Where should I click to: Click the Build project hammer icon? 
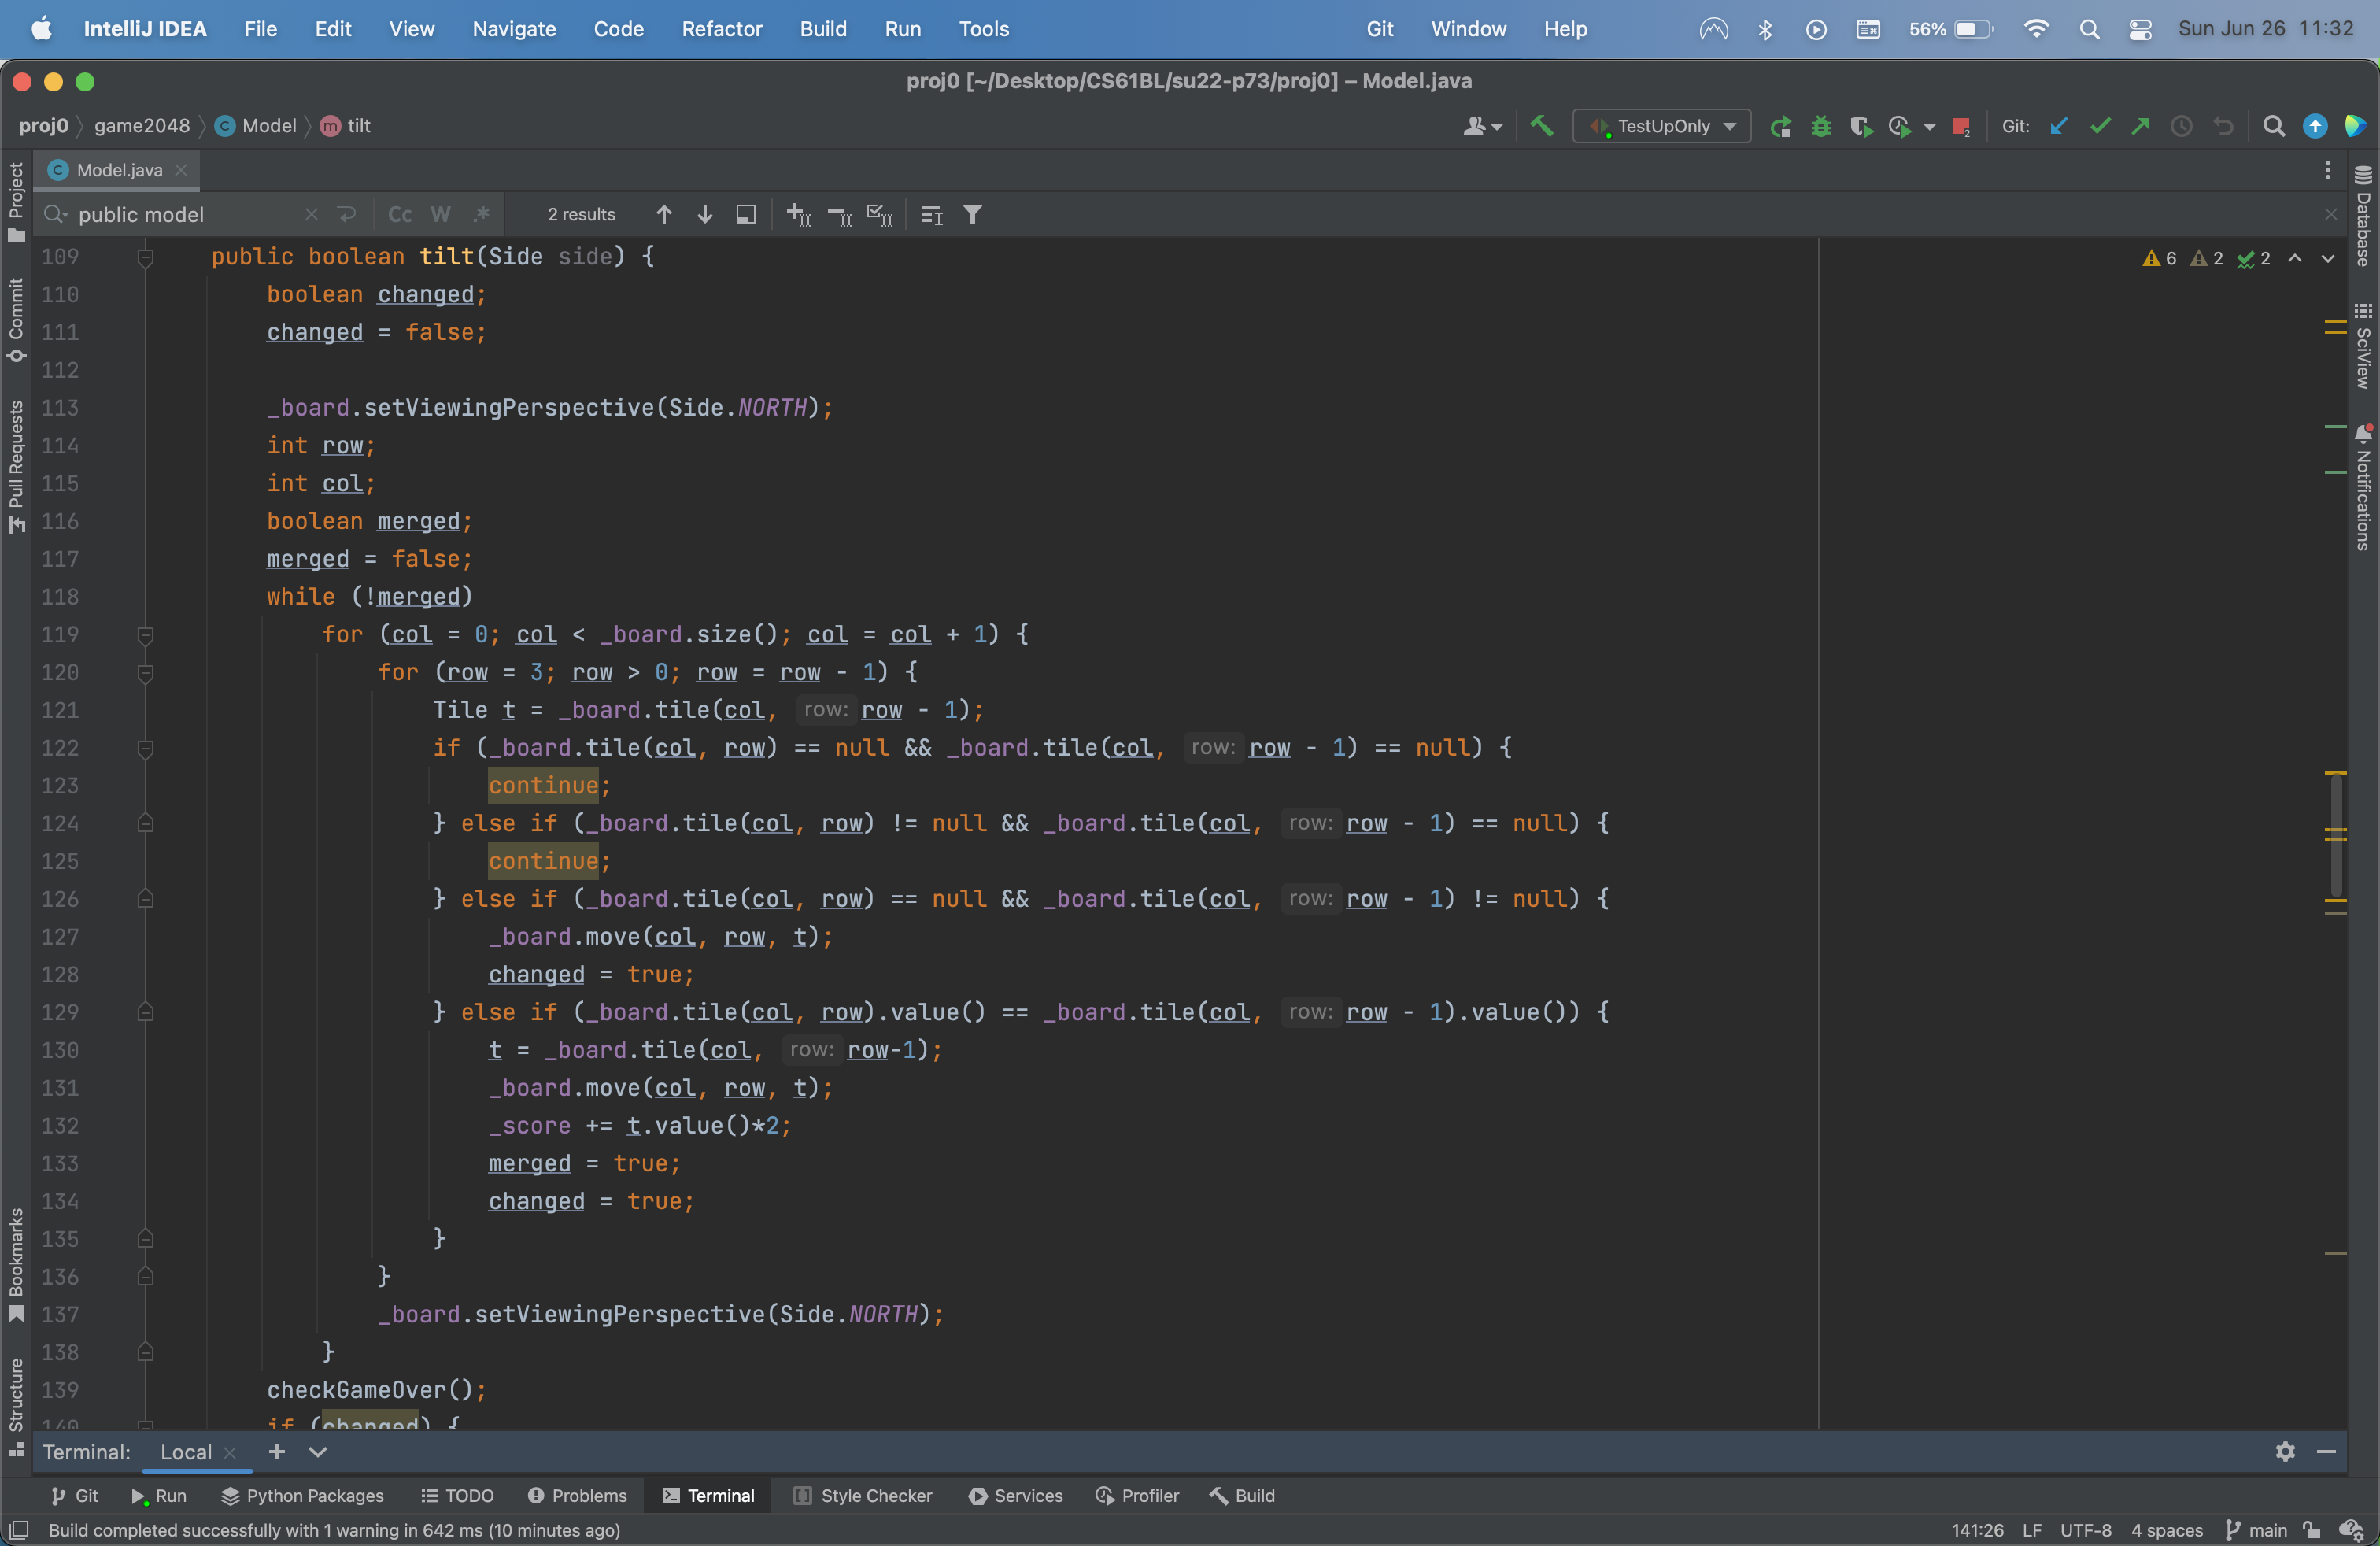[1541, 126]
